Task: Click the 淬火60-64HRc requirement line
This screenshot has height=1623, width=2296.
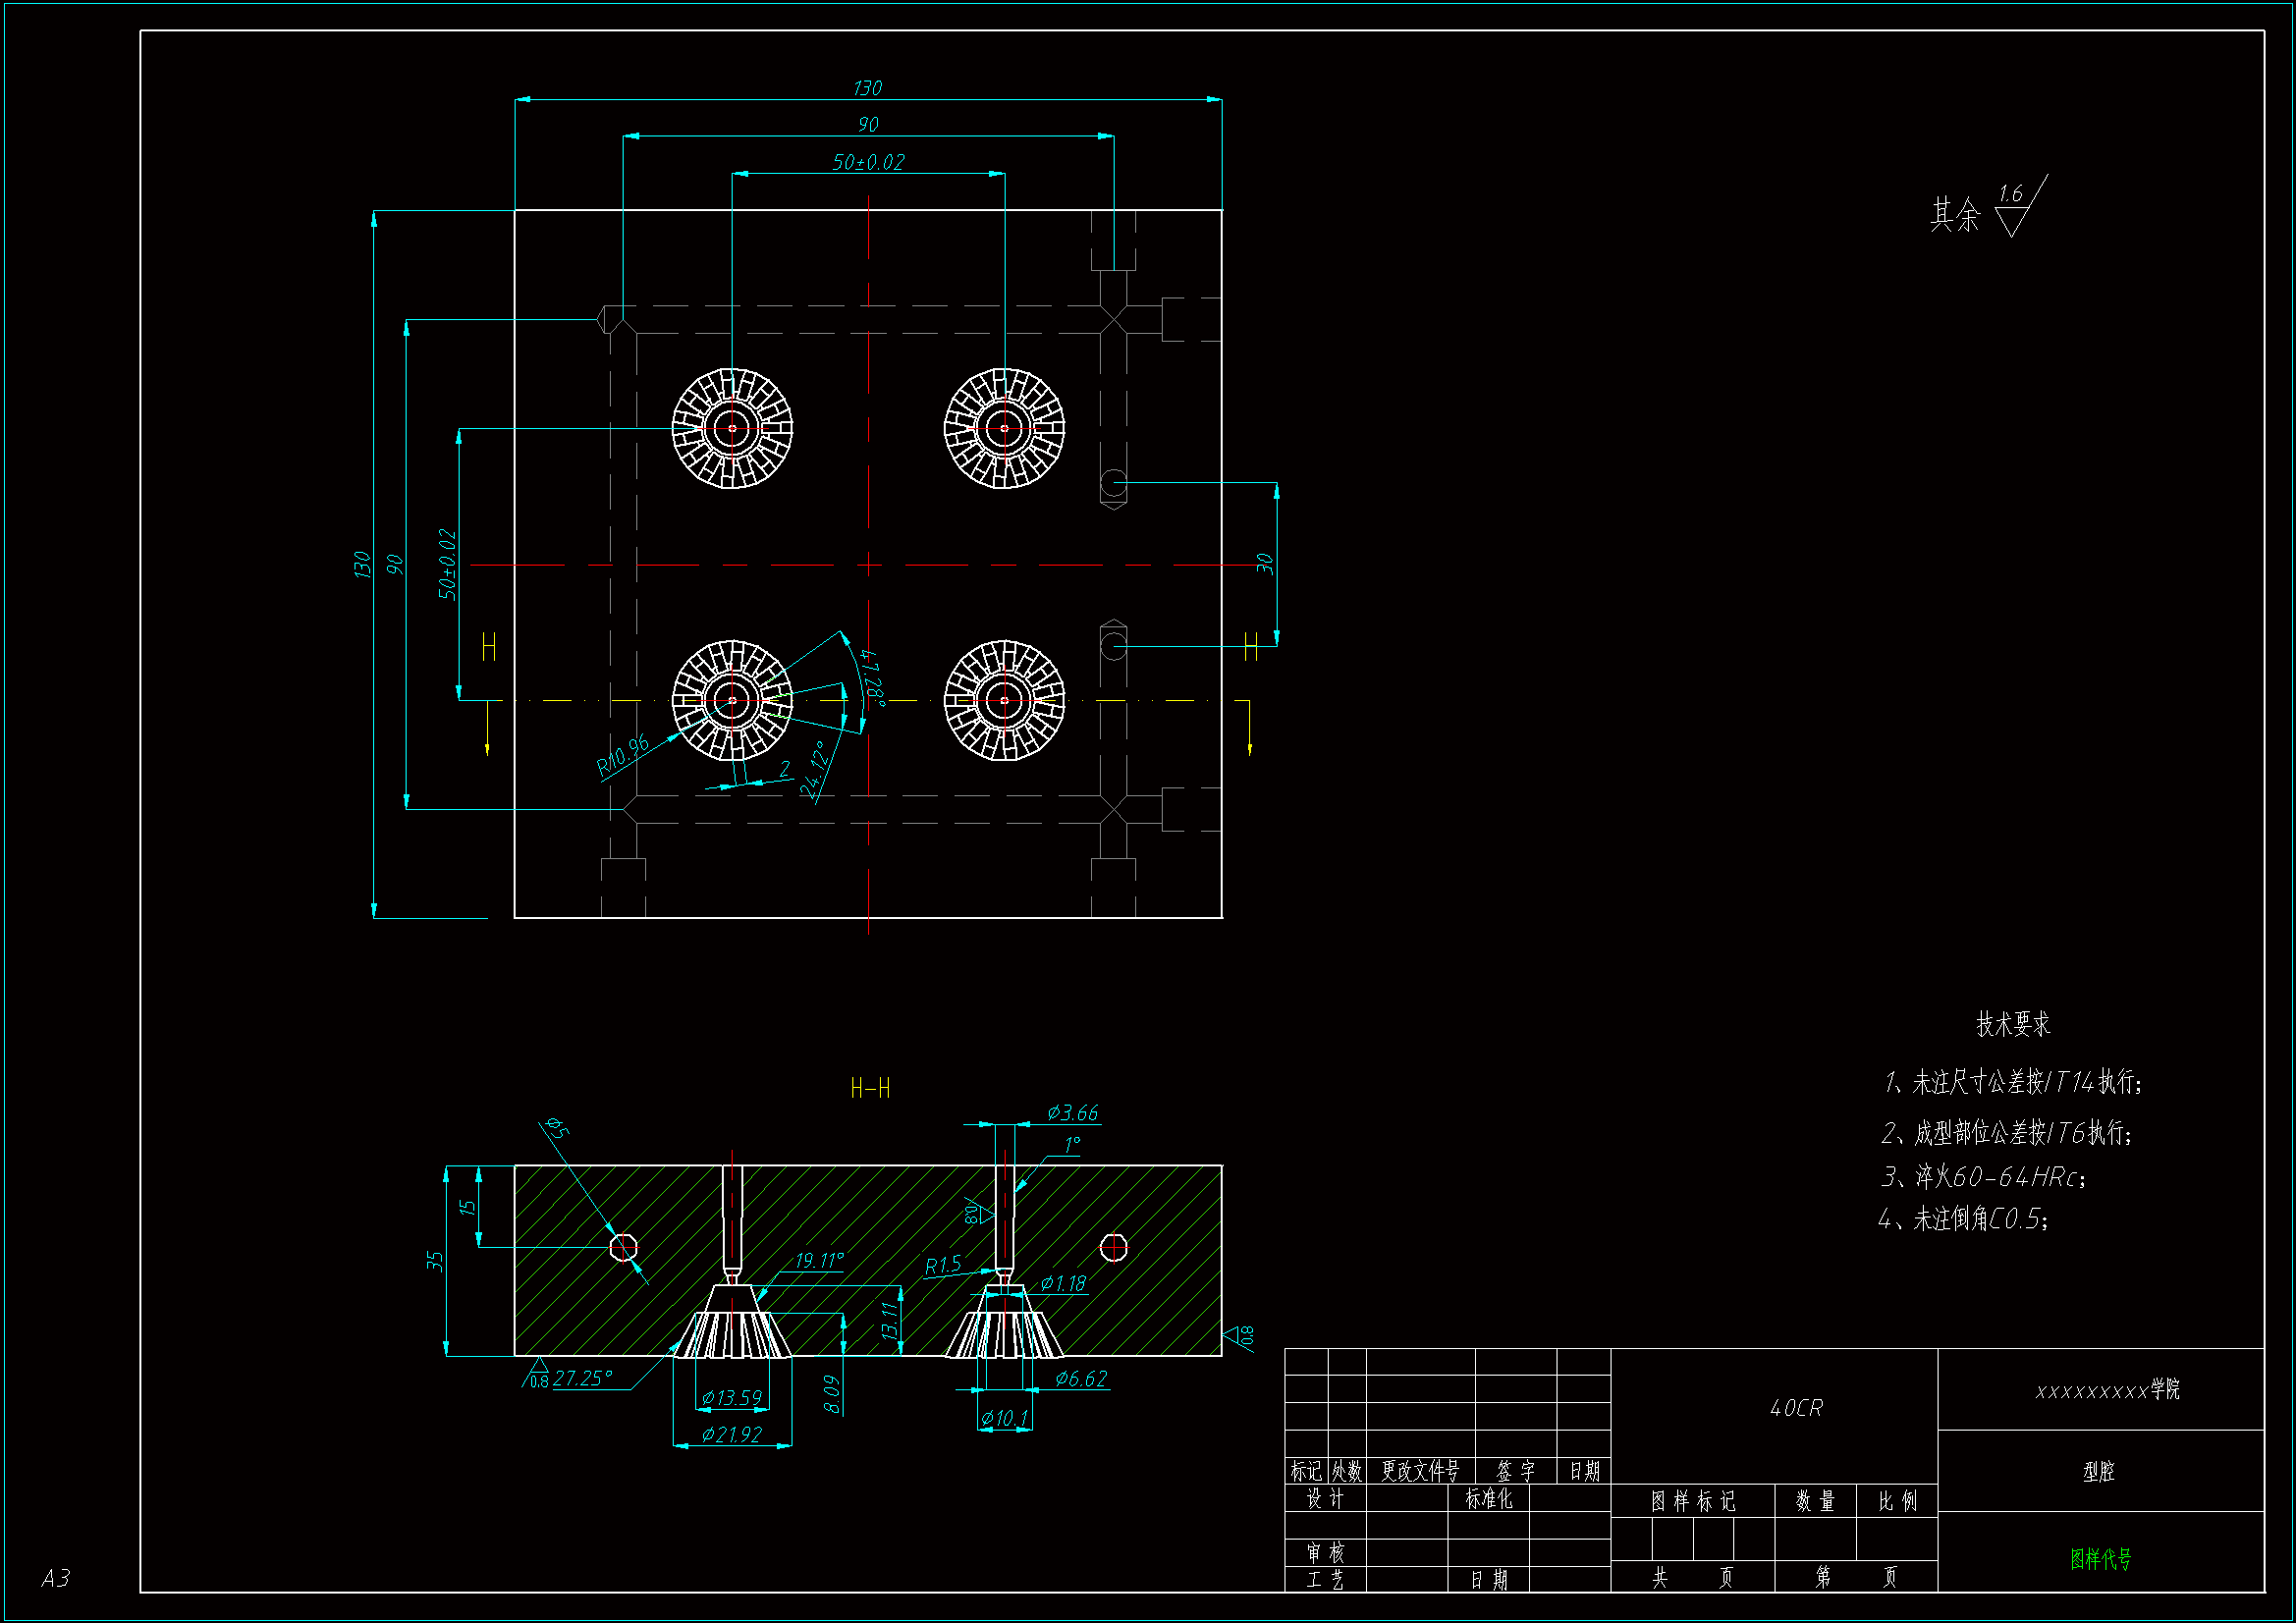Action: click(1984, 1177)
